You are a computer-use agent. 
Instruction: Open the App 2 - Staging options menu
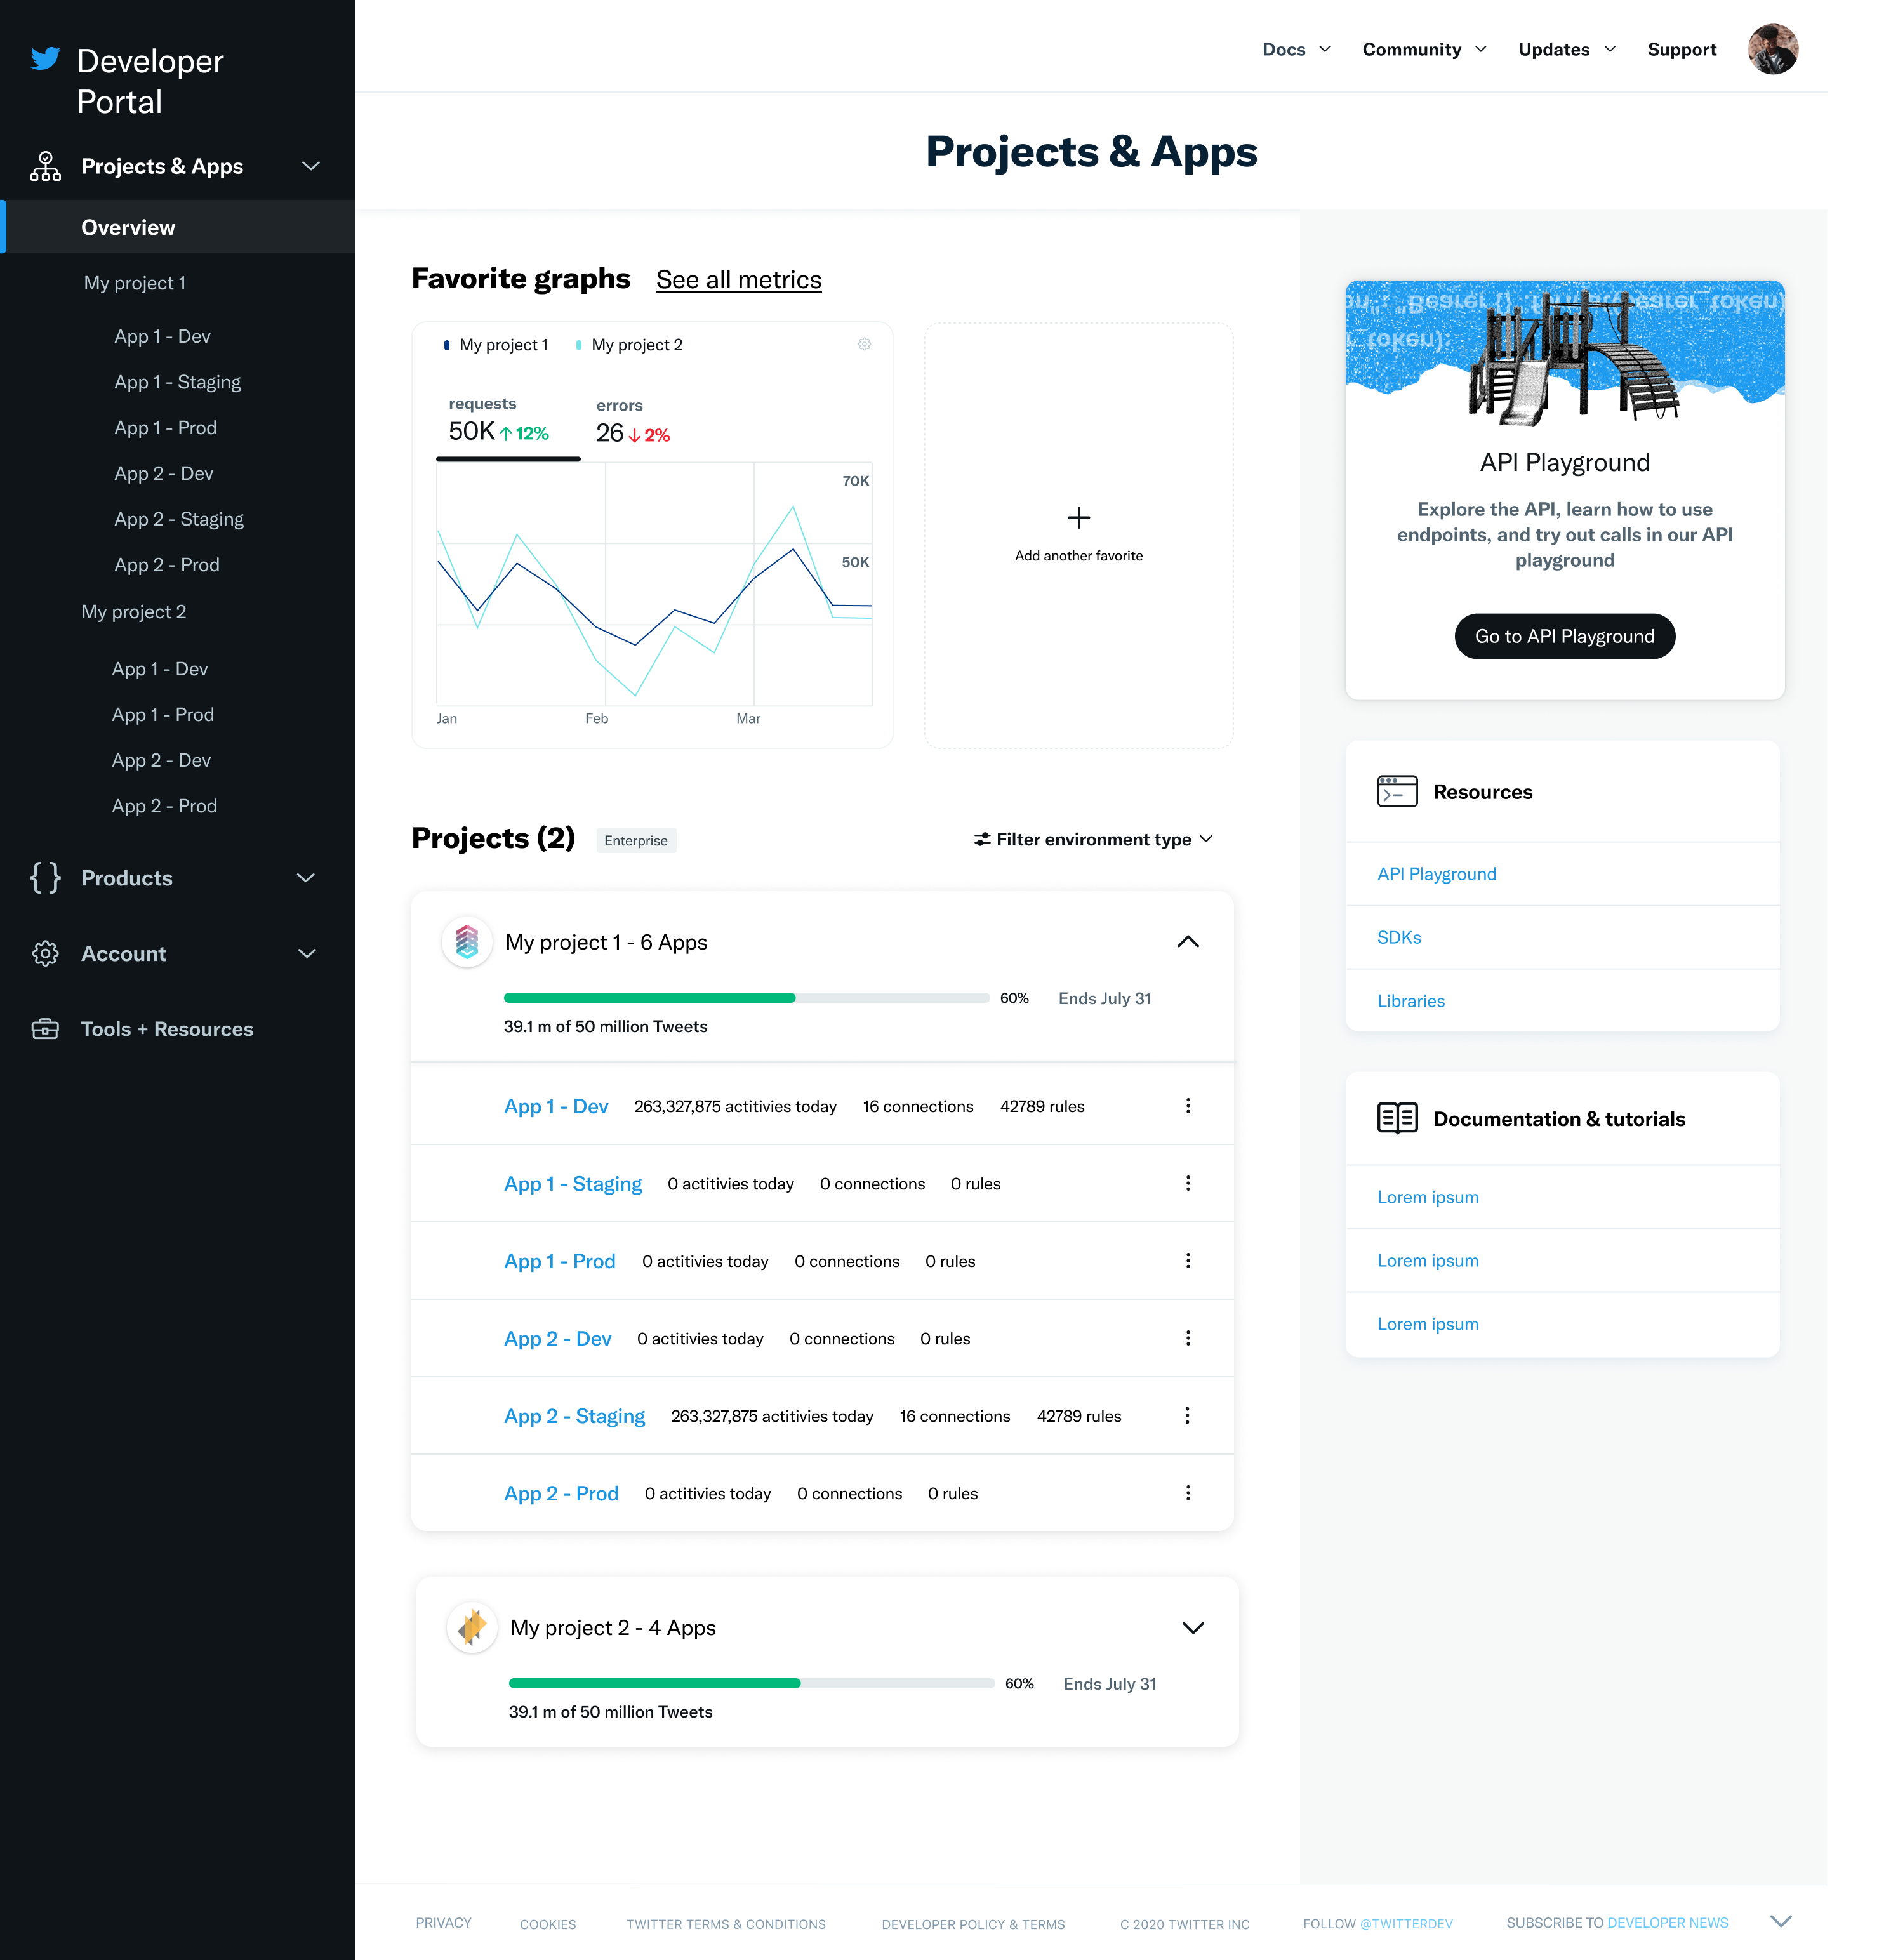click(x=1187, y=1415)
